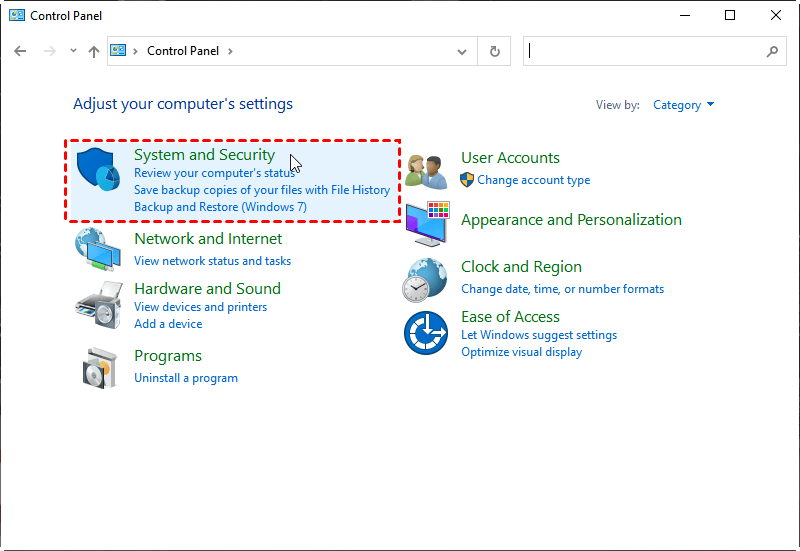
Task: Click Change account type link
Action: pyautogui.click(x=533, y=180)
